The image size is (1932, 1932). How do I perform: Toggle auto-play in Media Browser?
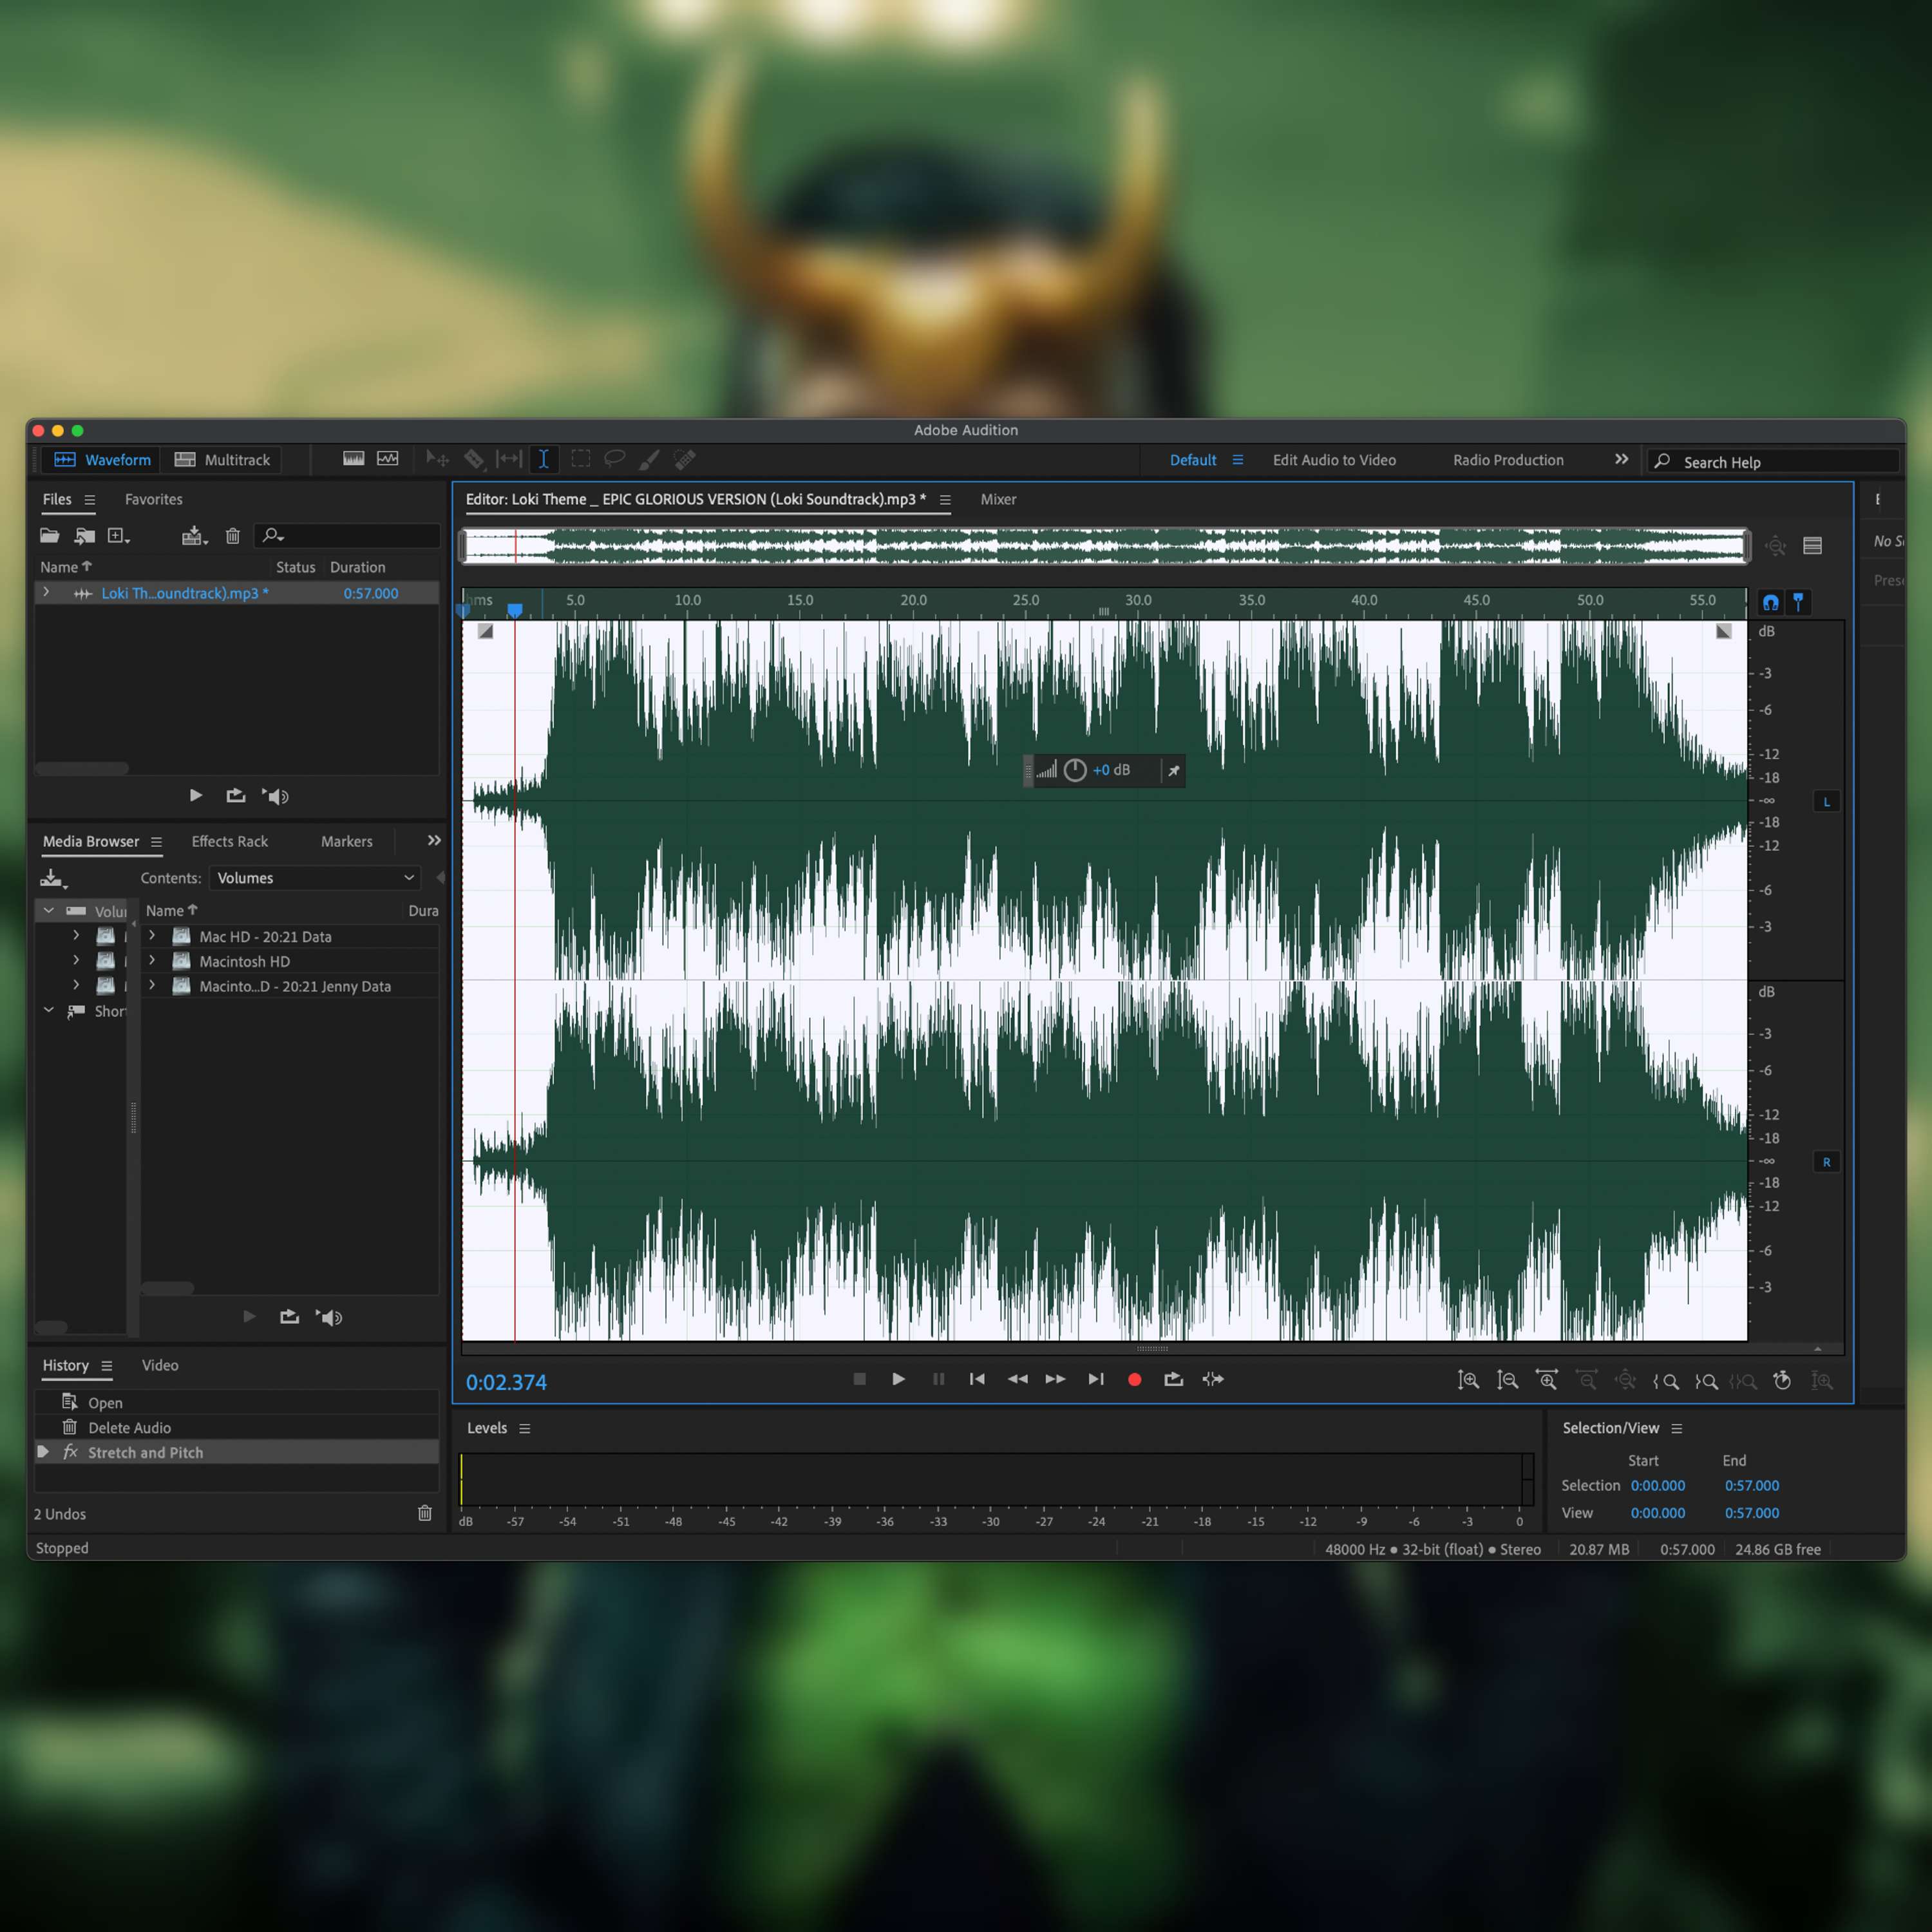click(329, 1317)
